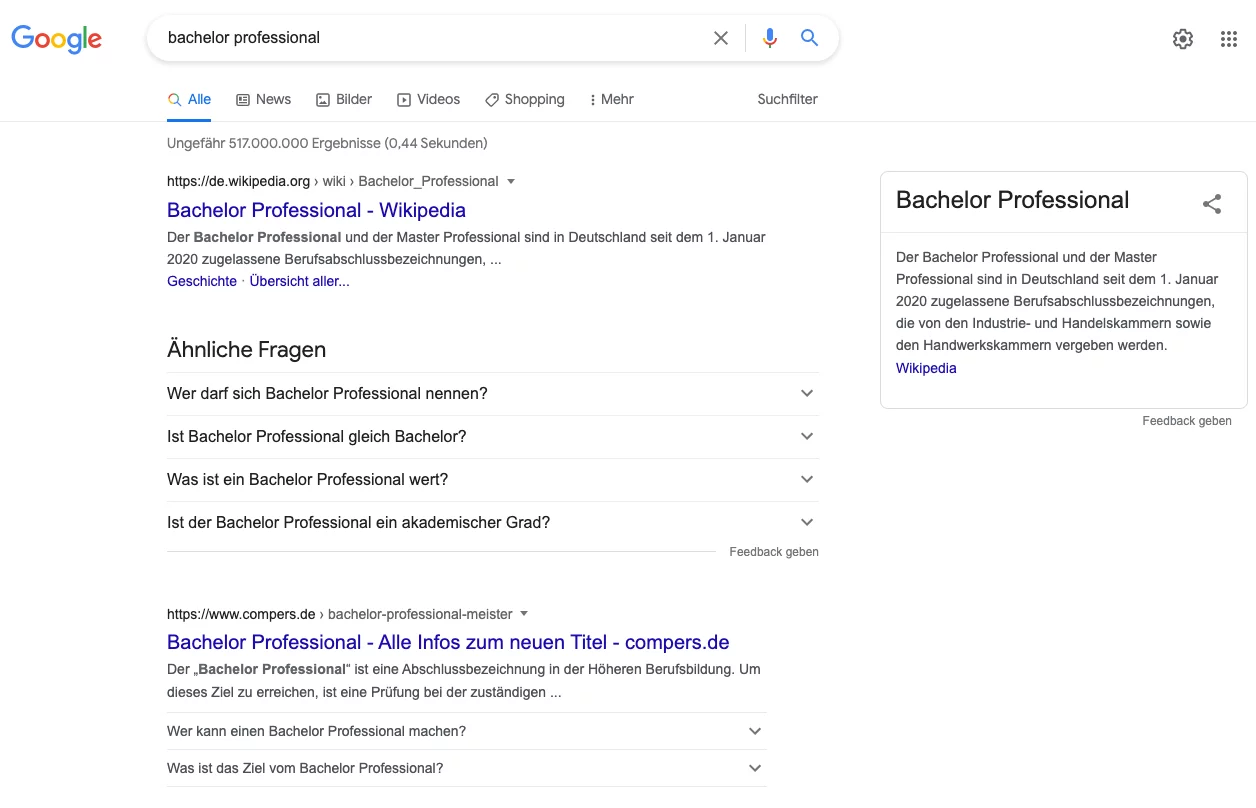Expand "Ist Bachelor Professional gleich Bachelor?"
1256x808 pixels.
point(493,437)
